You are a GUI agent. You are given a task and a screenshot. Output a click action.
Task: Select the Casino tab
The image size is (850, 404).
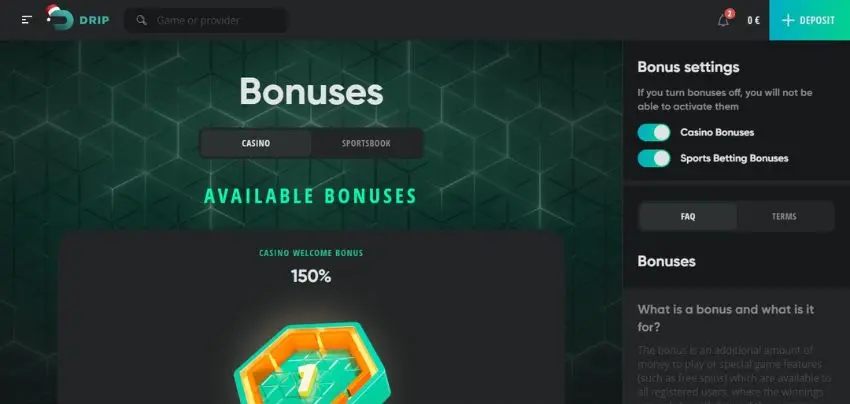pos(256,143)
